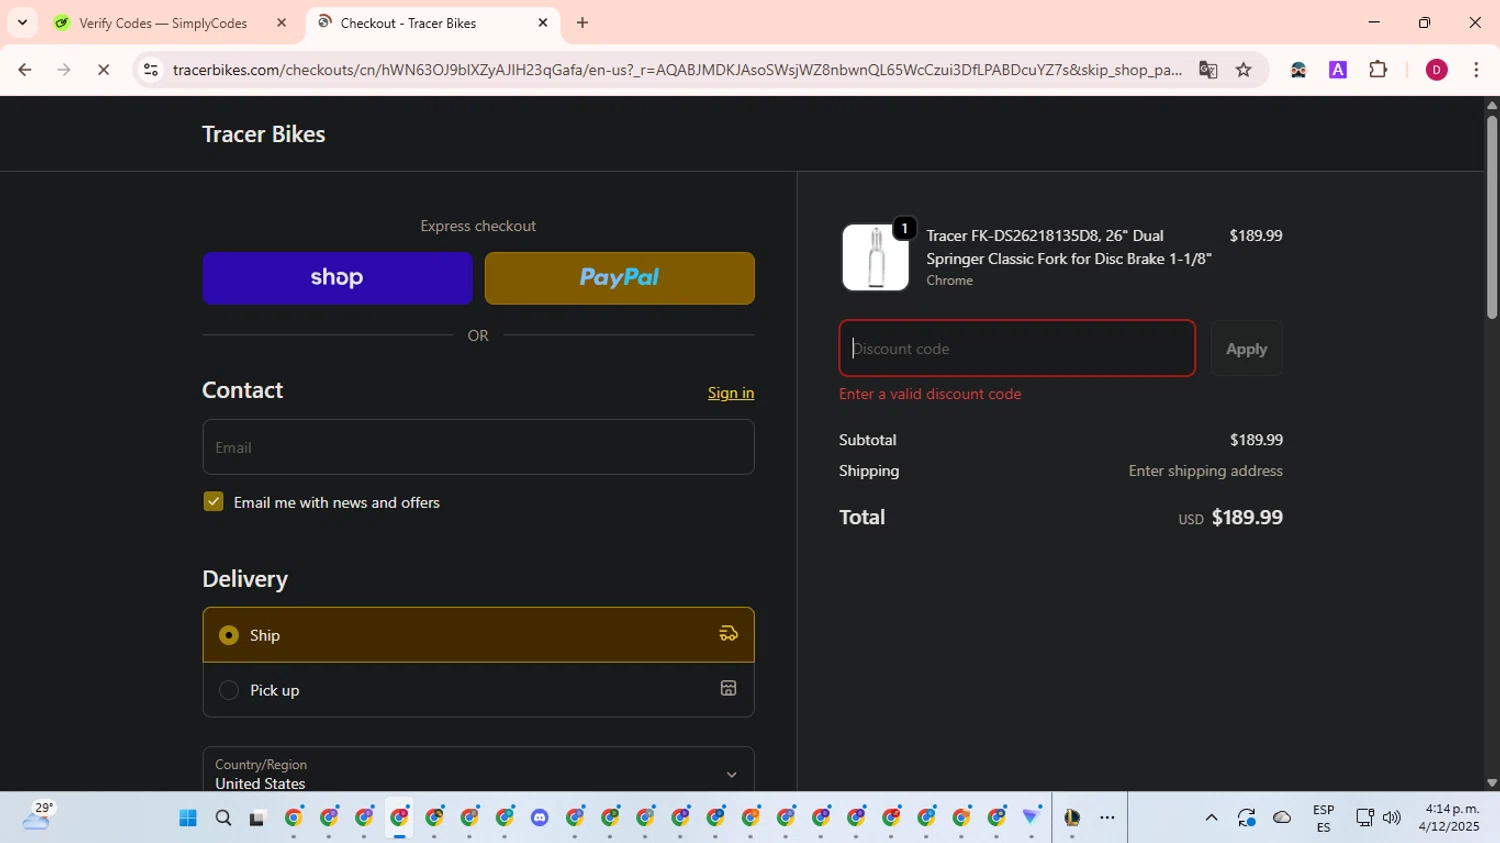Show hidden system tray icons
The height and width of the screenshot is (843, 1500).
[1211, 818]
